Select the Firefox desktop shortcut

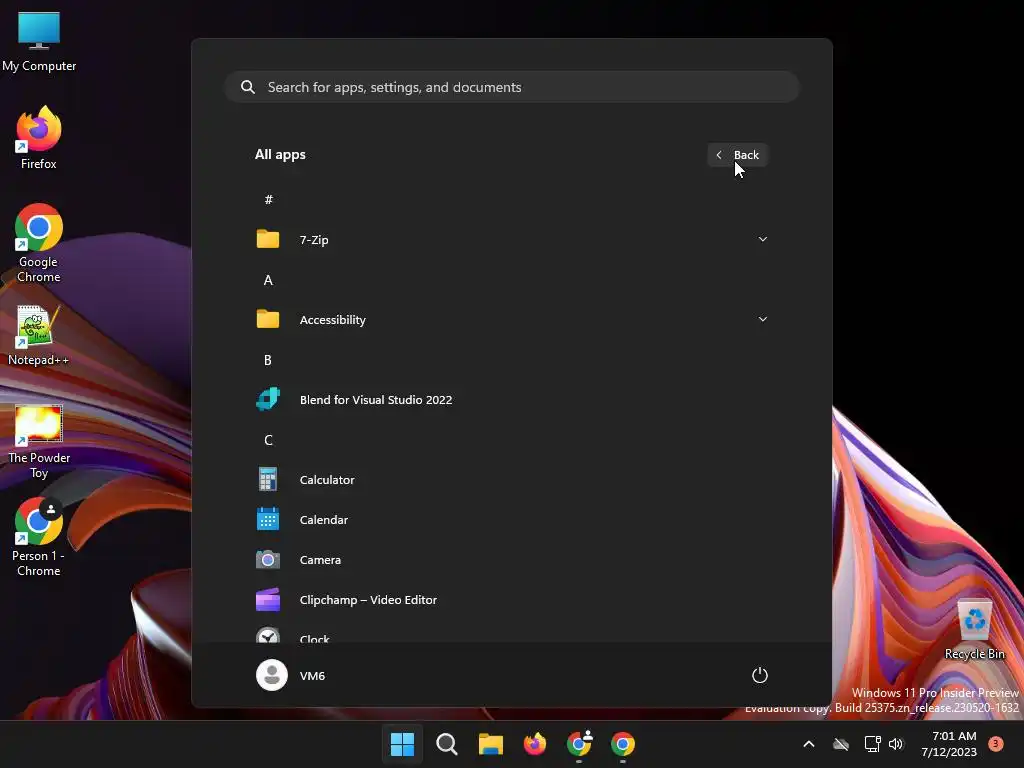(39, 138)
